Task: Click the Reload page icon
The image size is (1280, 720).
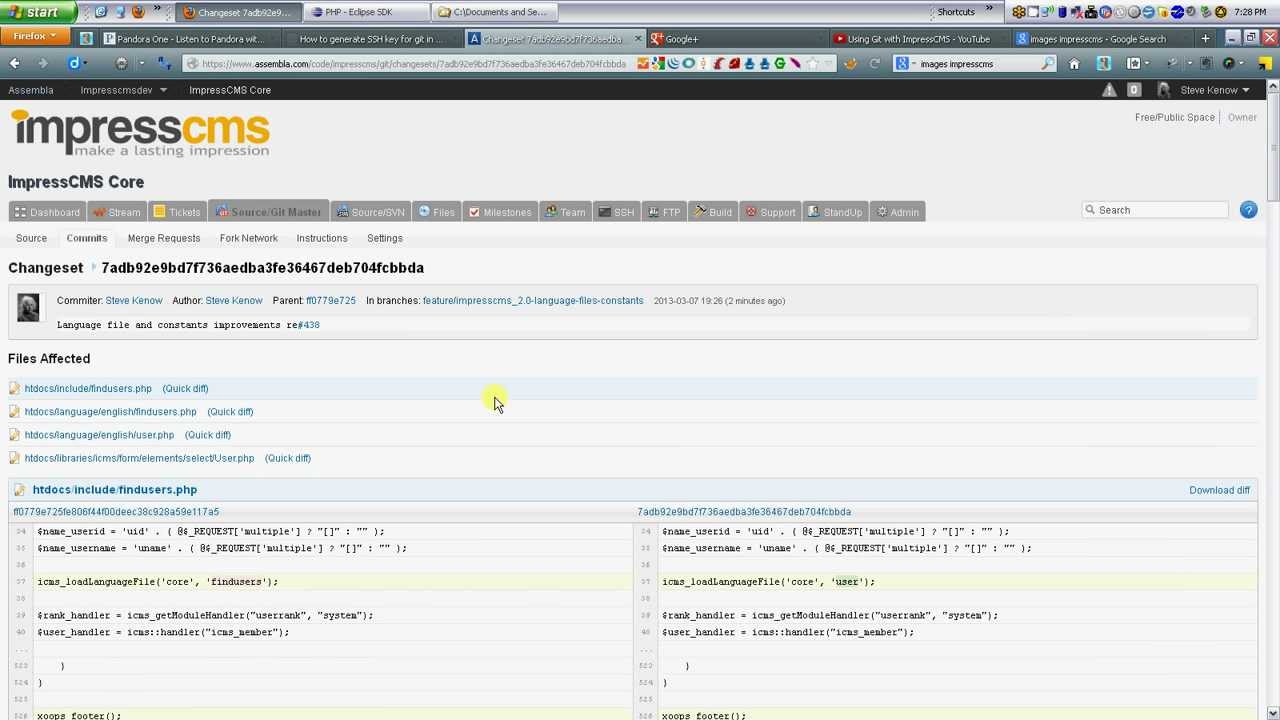Action: point(875,64)
